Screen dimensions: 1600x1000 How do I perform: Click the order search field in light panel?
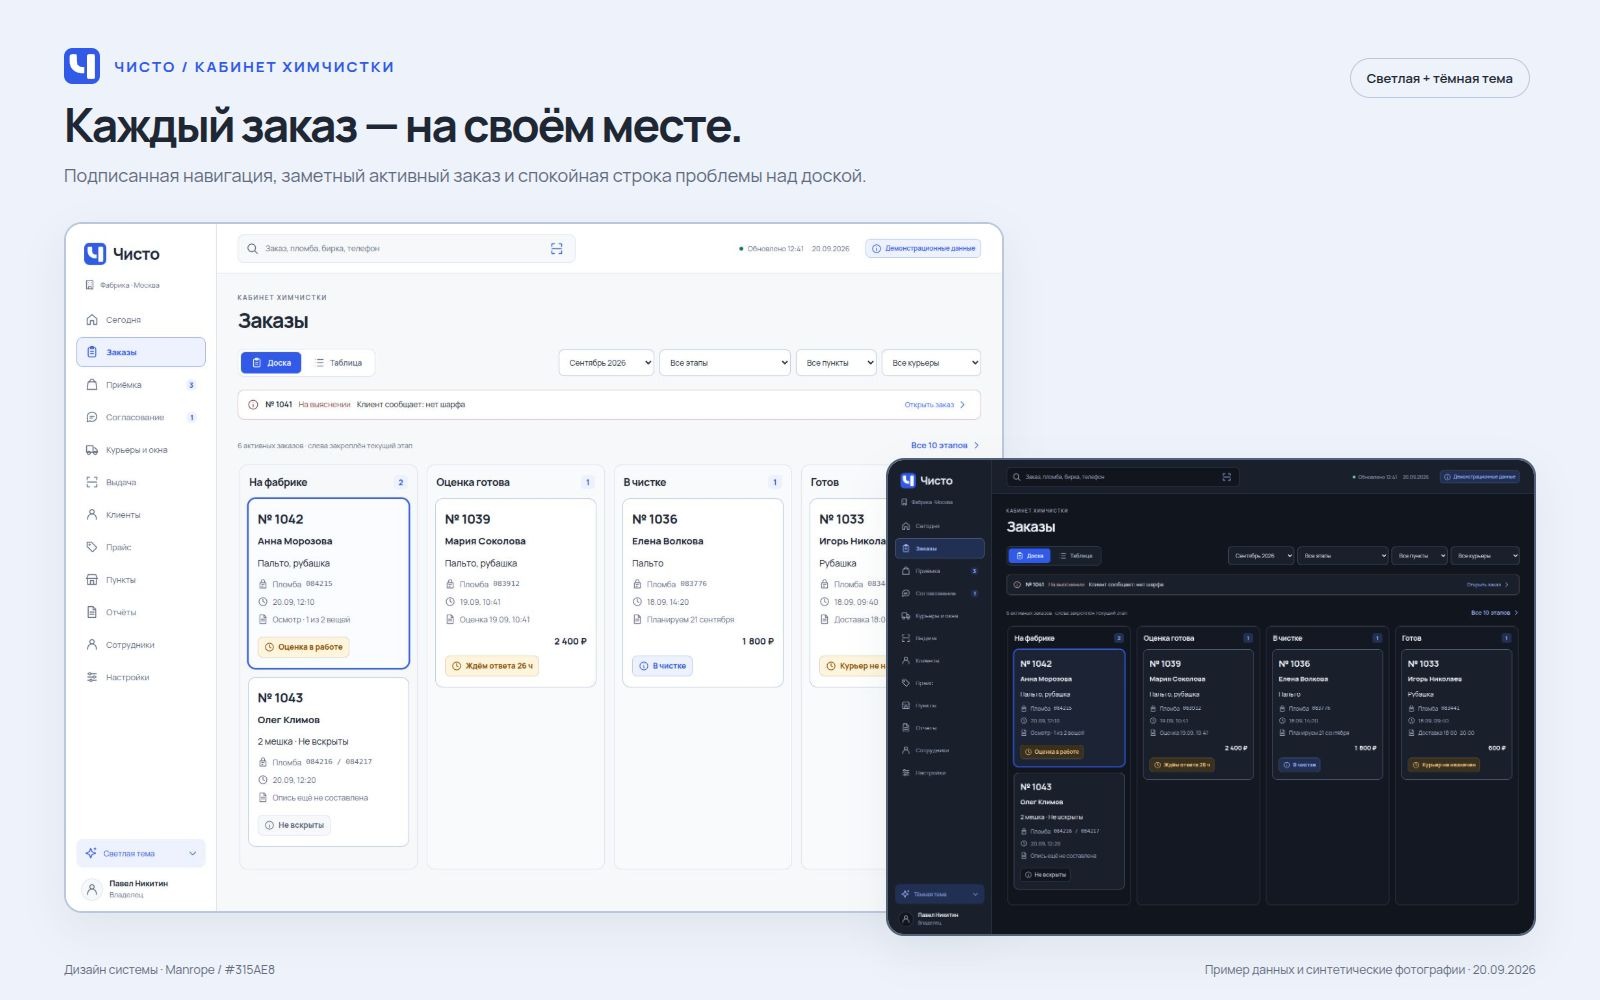click(x=406, y=249)
